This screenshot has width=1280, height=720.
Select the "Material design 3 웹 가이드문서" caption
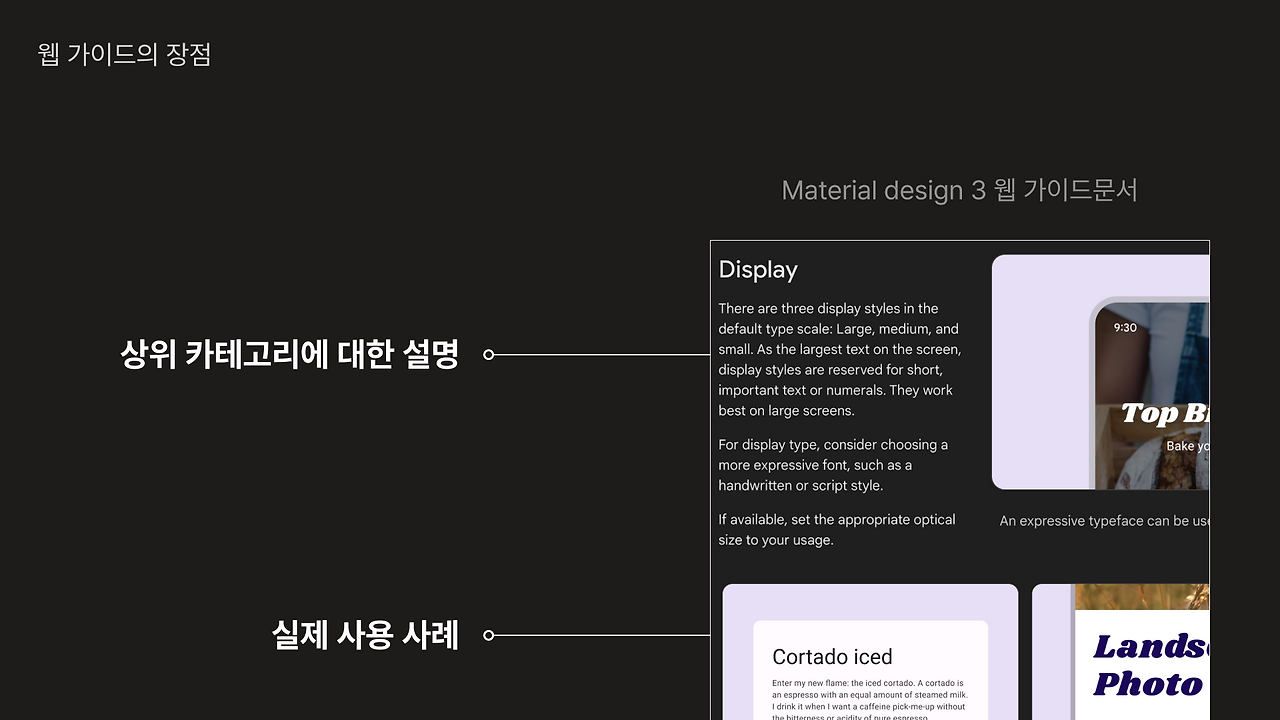click(x=959, y=190)
